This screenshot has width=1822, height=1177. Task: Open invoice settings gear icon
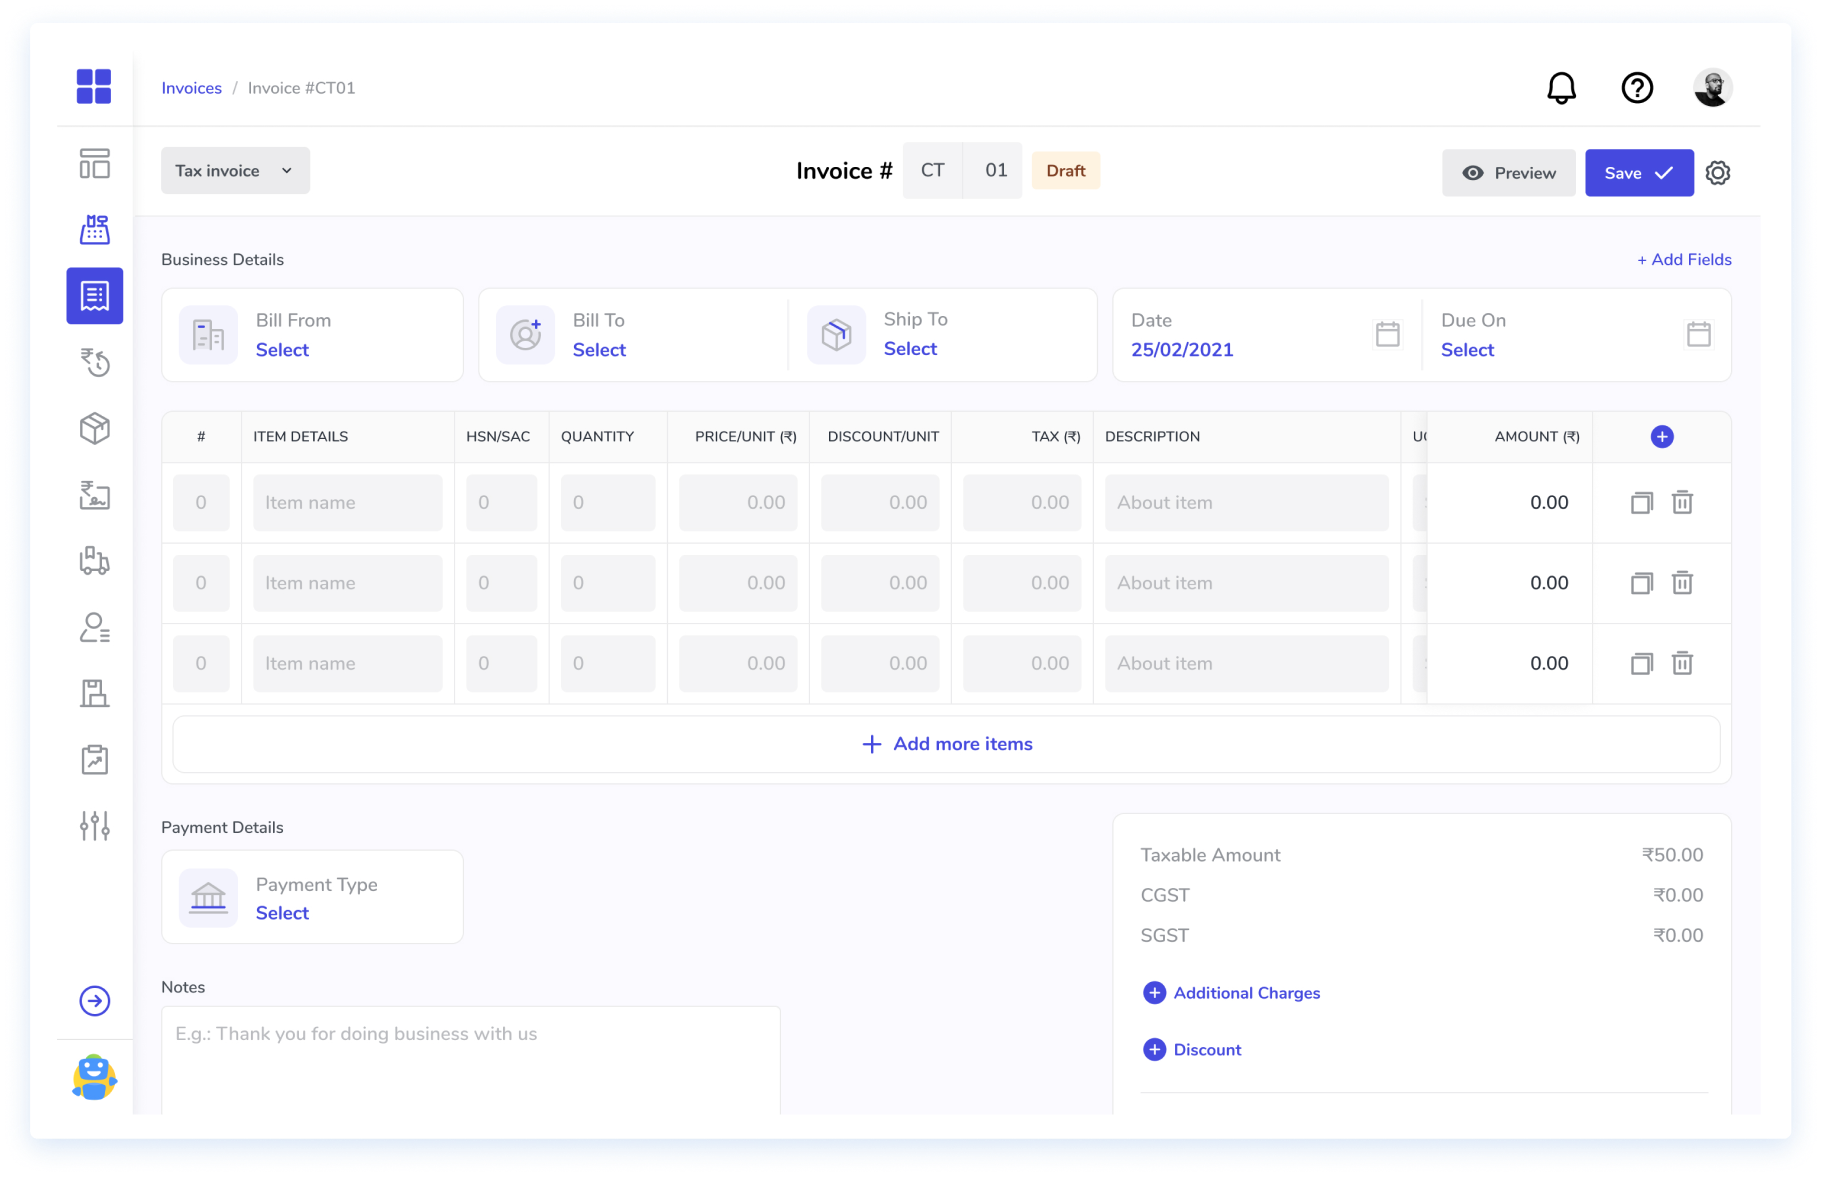1718,173
